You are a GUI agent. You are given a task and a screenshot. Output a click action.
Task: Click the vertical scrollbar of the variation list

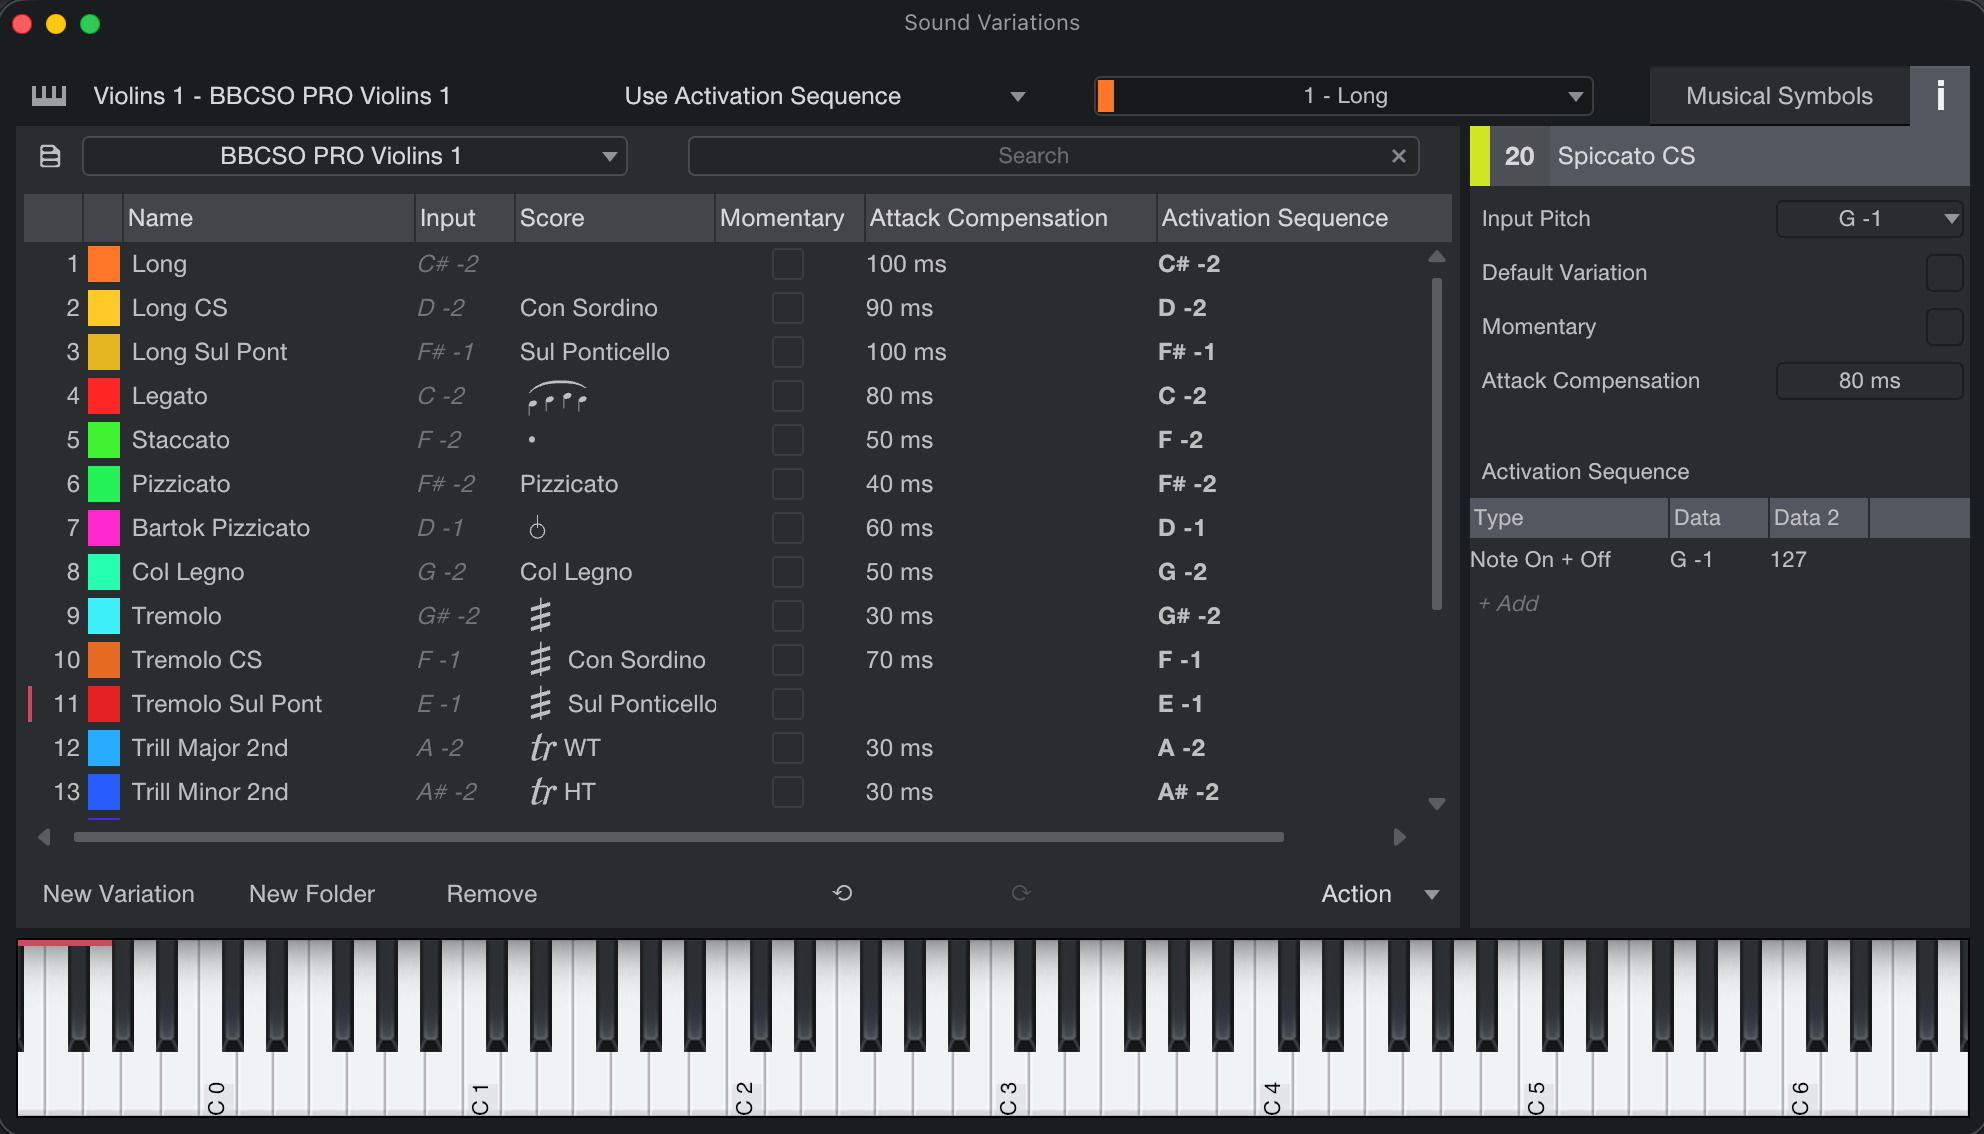1437,443
